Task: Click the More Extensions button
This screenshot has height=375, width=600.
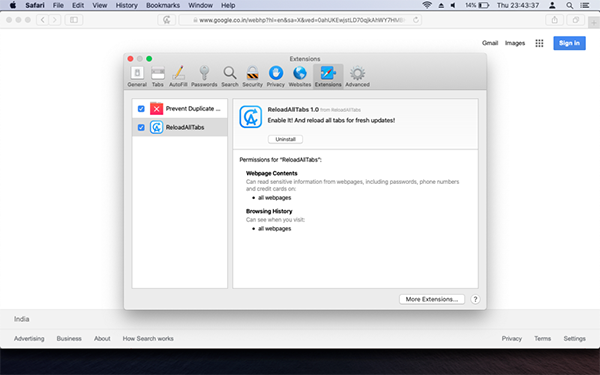Action: coord(432,299)
